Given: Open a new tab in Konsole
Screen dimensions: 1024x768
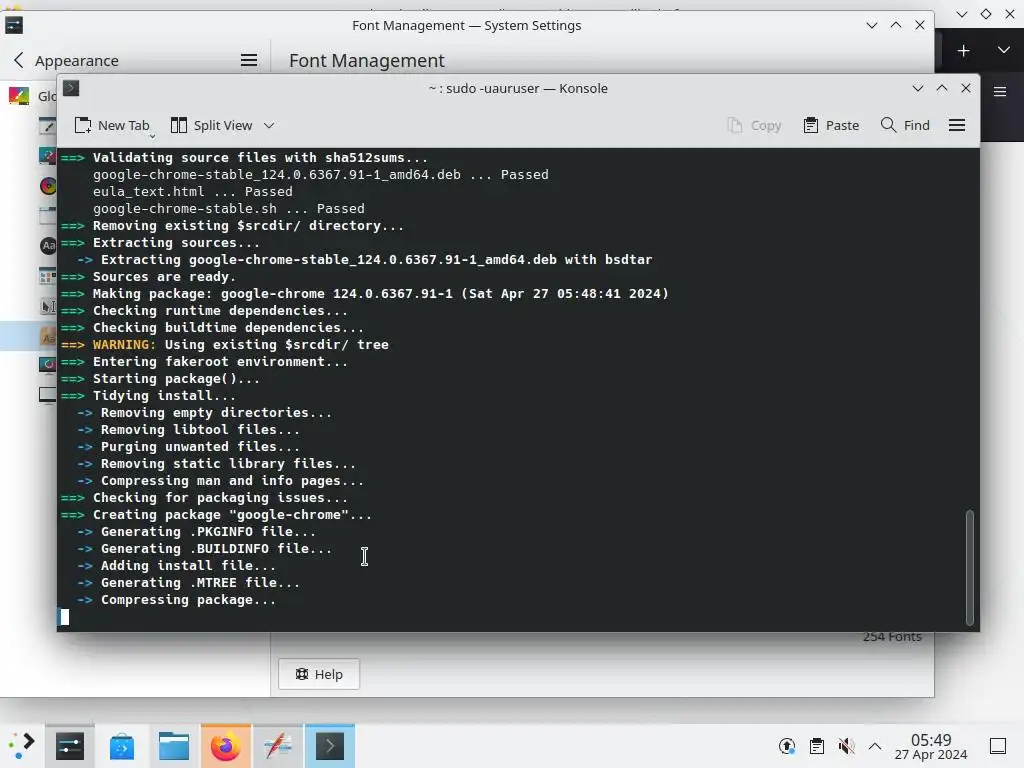Looking at the screenshot, I should coord(112,125).
